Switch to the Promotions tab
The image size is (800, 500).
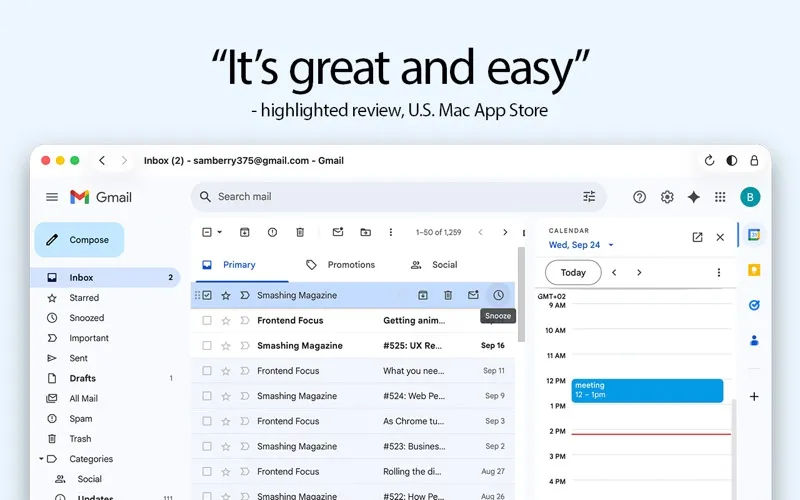[x=340, y=265]
